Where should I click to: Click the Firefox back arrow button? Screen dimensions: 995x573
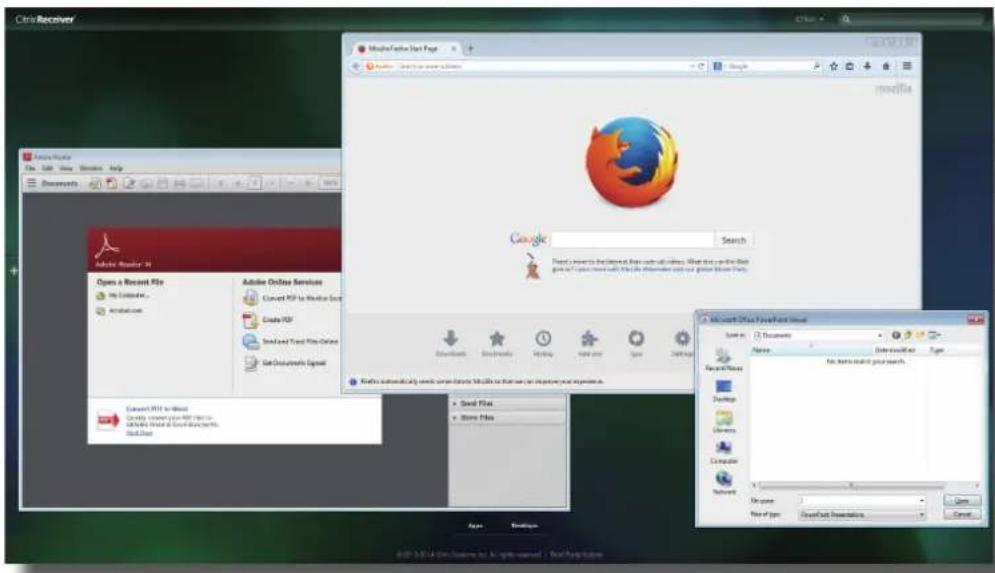356,66
